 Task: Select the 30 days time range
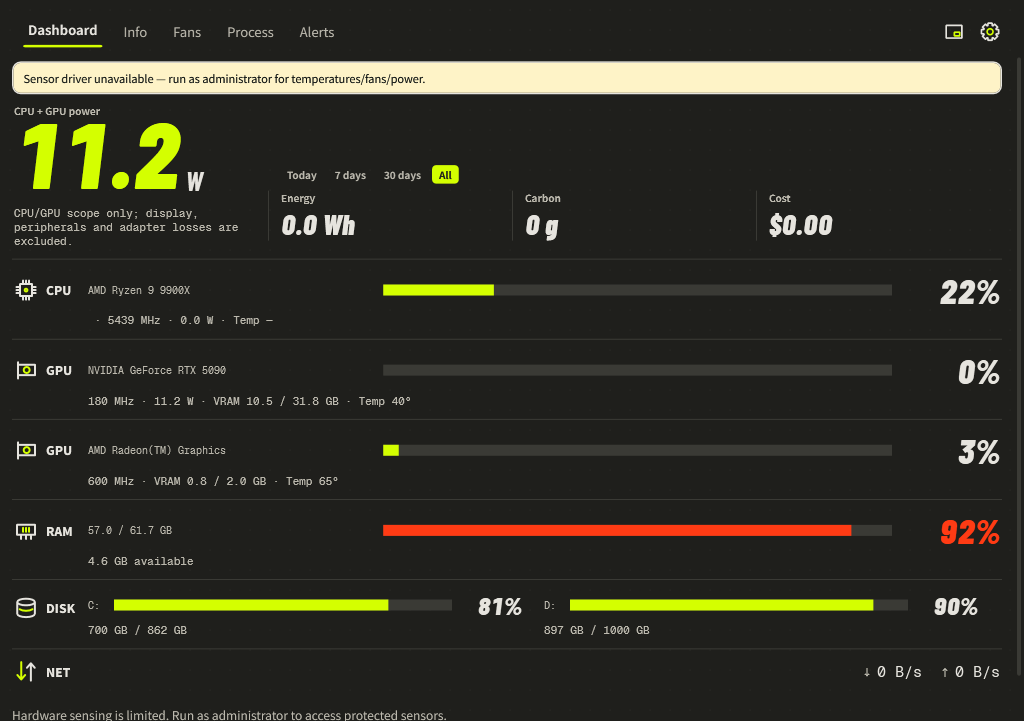pos(402,175)
